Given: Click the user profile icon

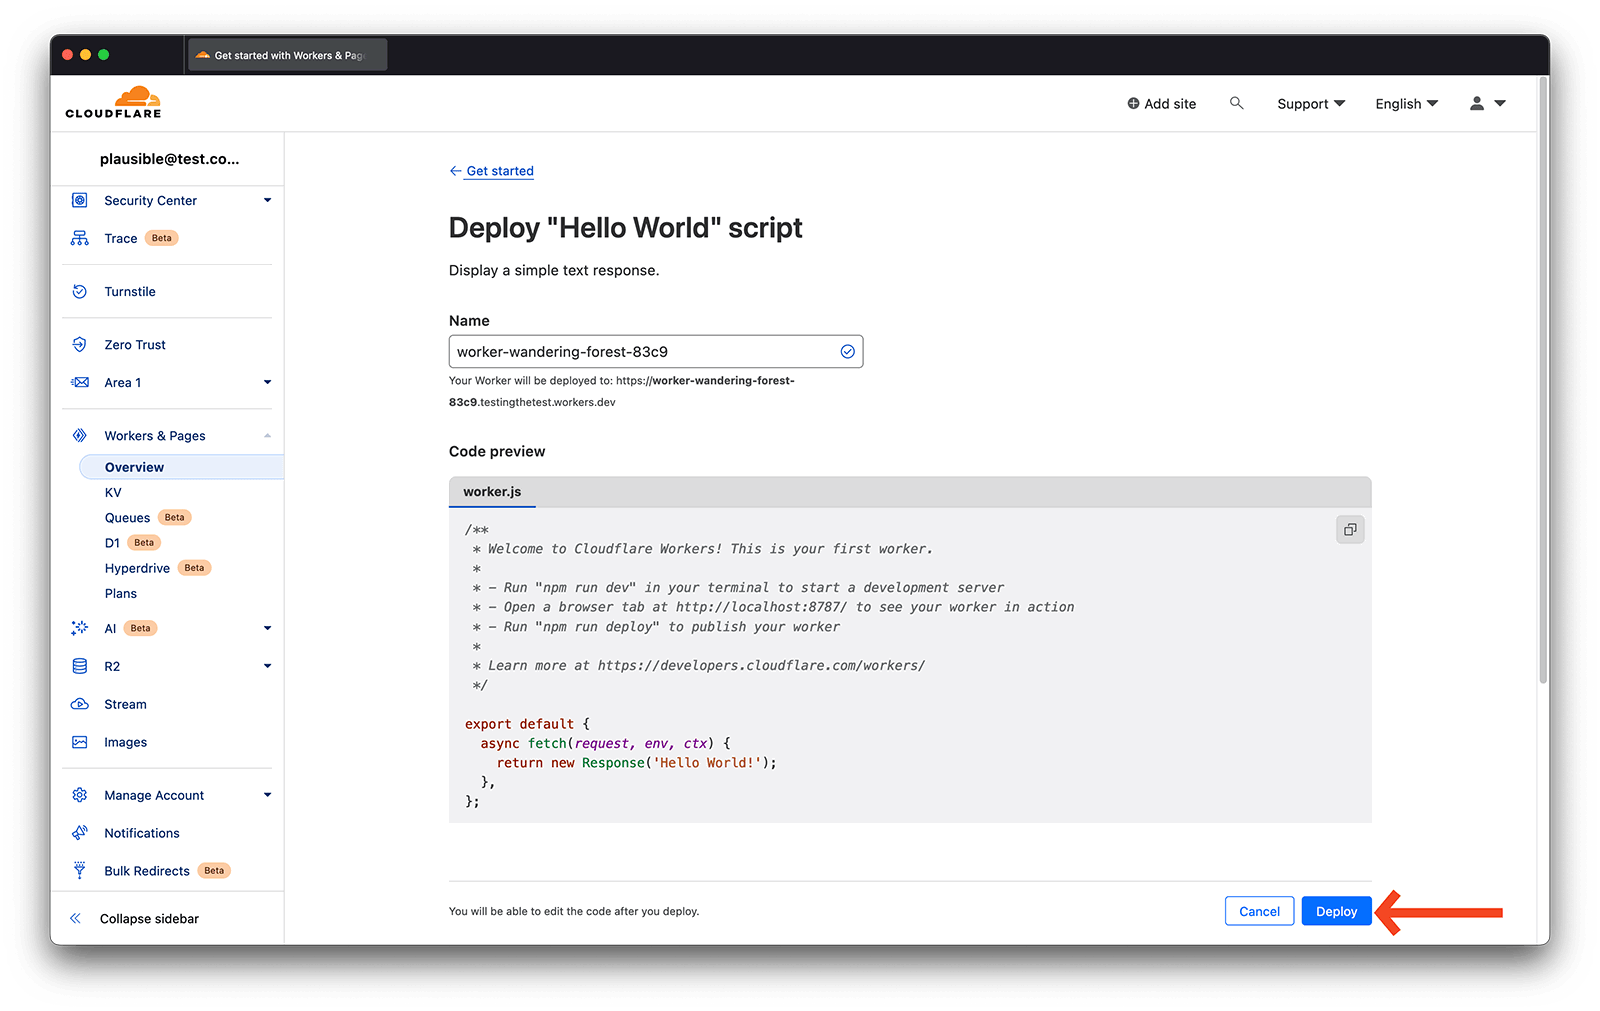Looking at the screenshot, I should [1477, 103].
